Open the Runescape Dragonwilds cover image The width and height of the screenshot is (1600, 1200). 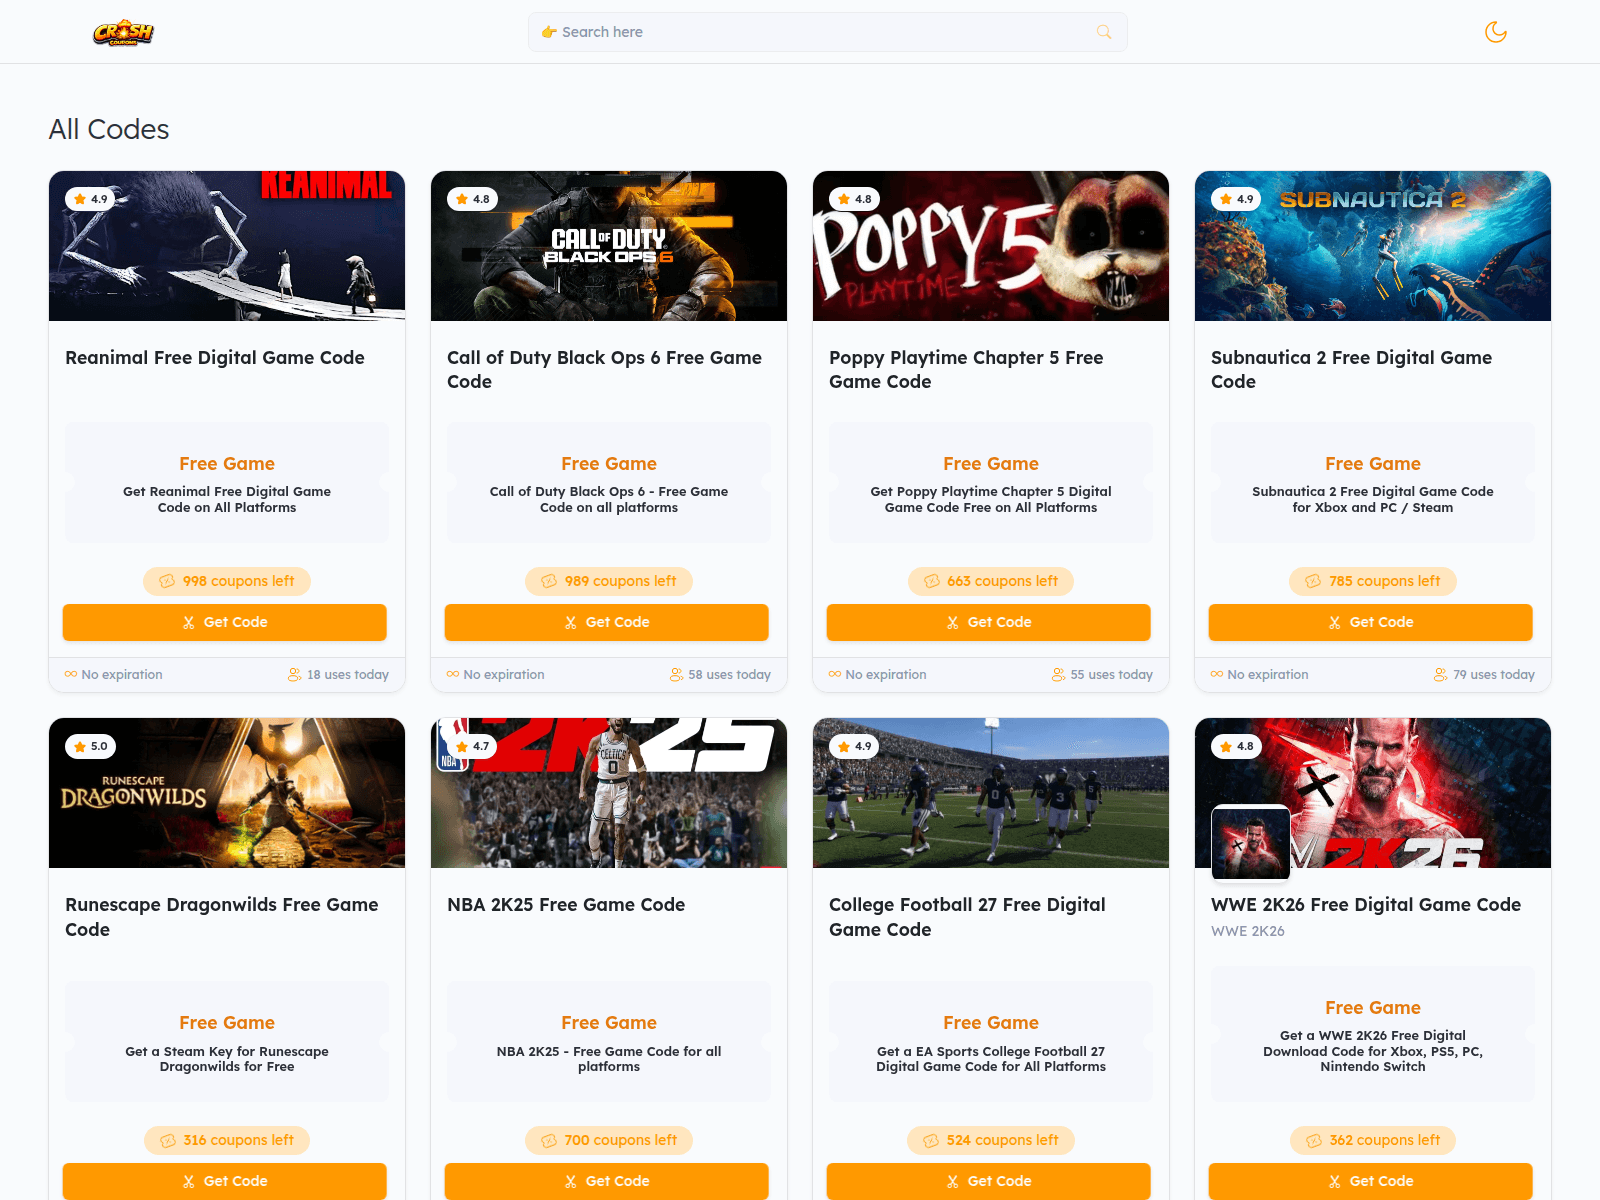(x=227, y=793)
